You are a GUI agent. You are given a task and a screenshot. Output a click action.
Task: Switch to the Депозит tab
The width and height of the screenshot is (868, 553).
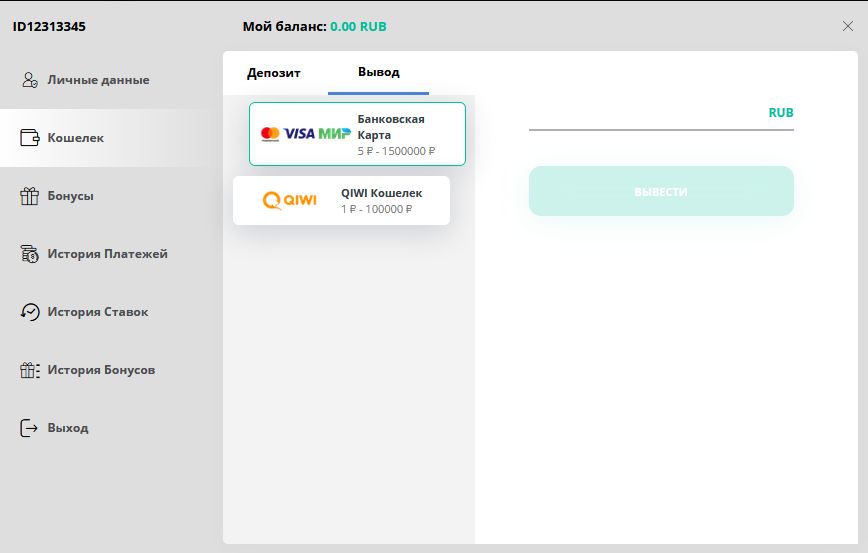click(274, 73)
